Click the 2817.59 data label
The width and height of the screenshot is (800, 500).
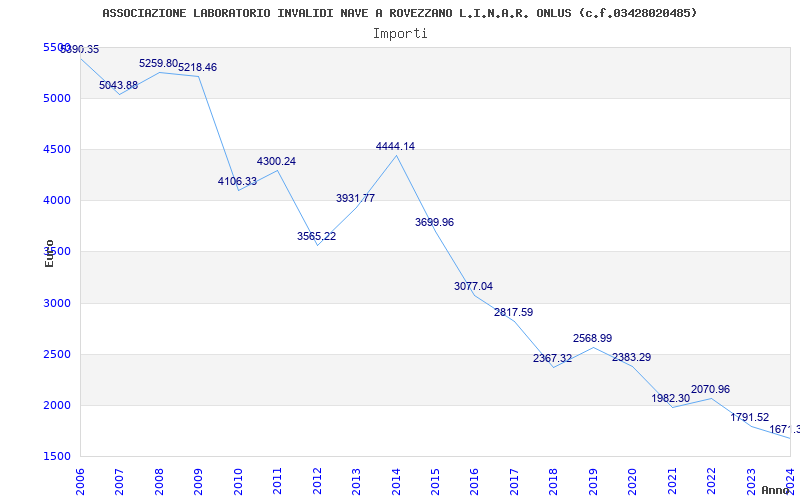coord(513,312)
